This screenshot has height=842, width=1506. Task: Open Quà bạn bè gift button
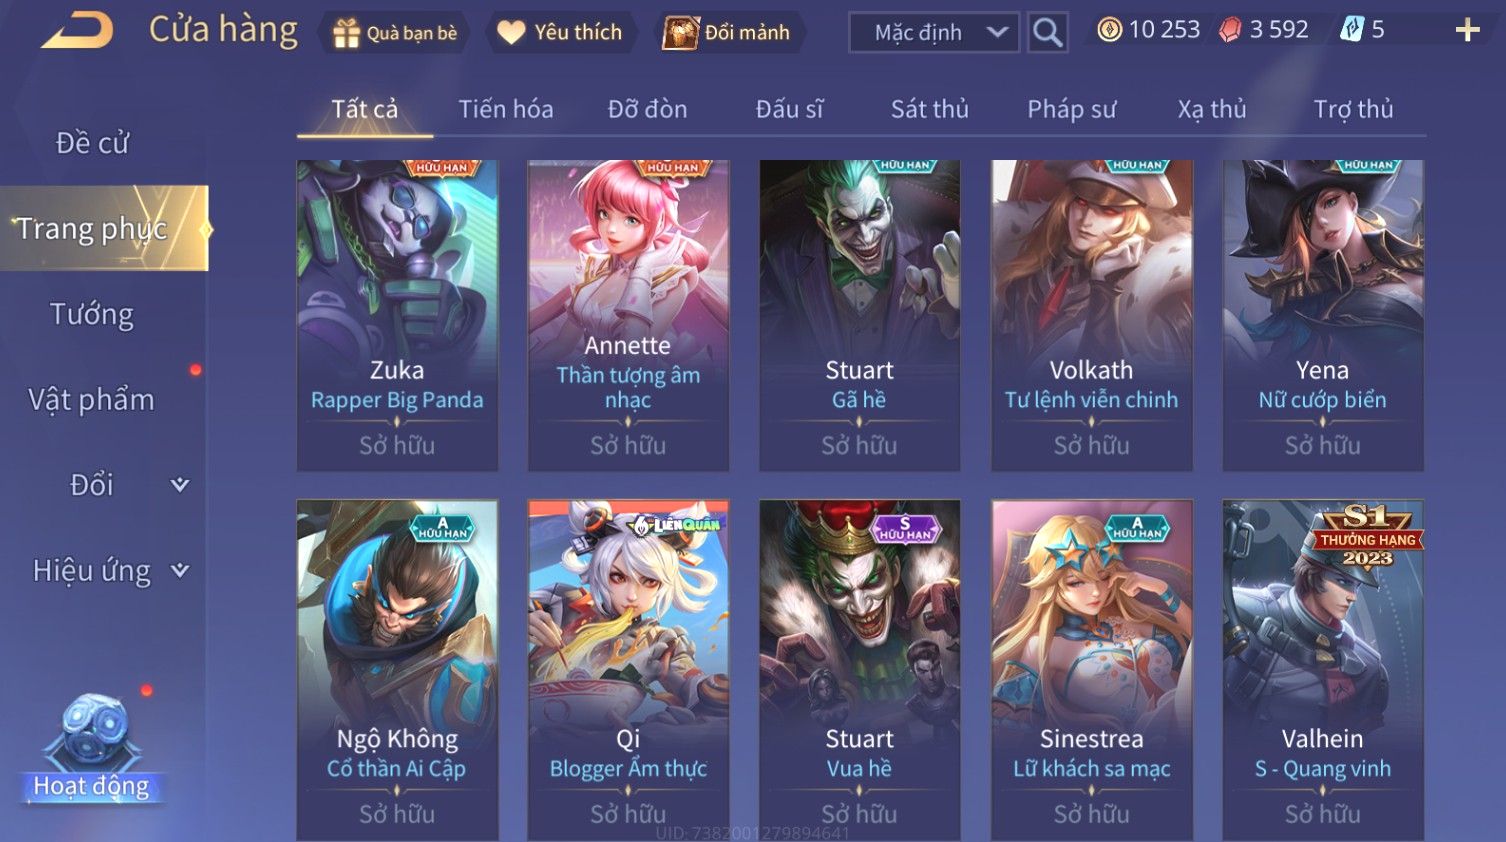click(394, 33)
